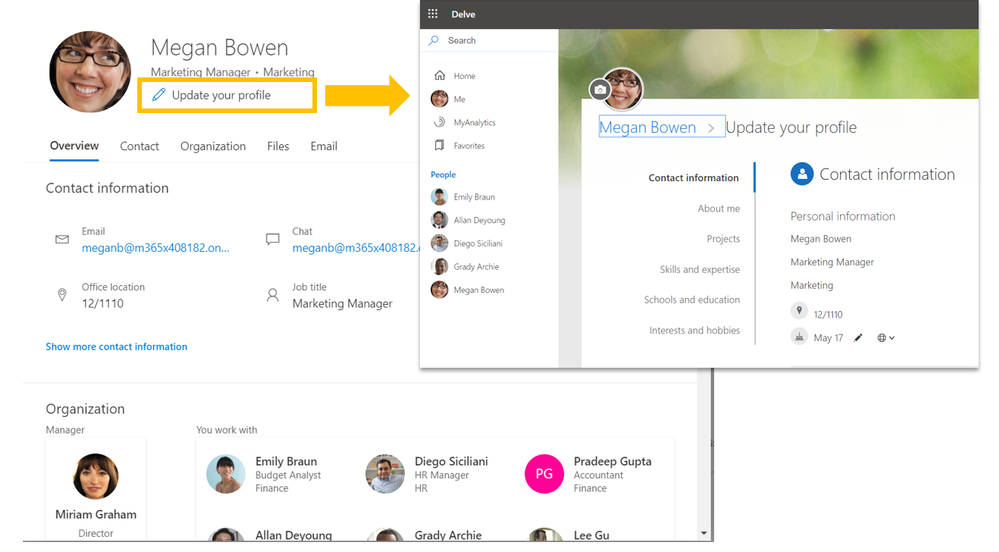Click the MyAnalytics icon in the sidebar

tap(440, 122)
